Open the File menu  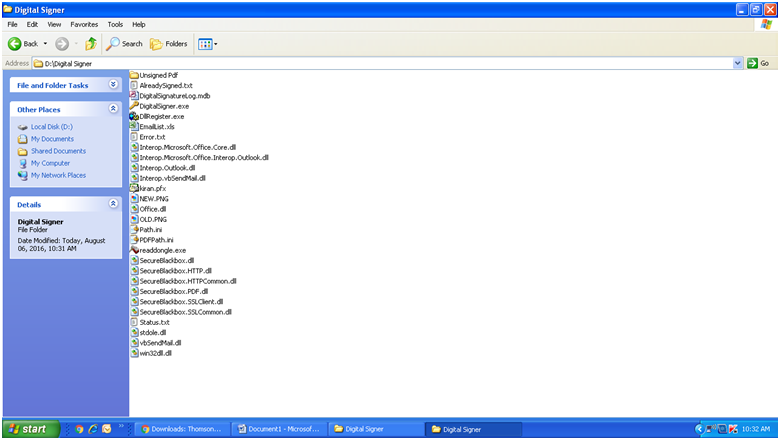tap(12, 24)
